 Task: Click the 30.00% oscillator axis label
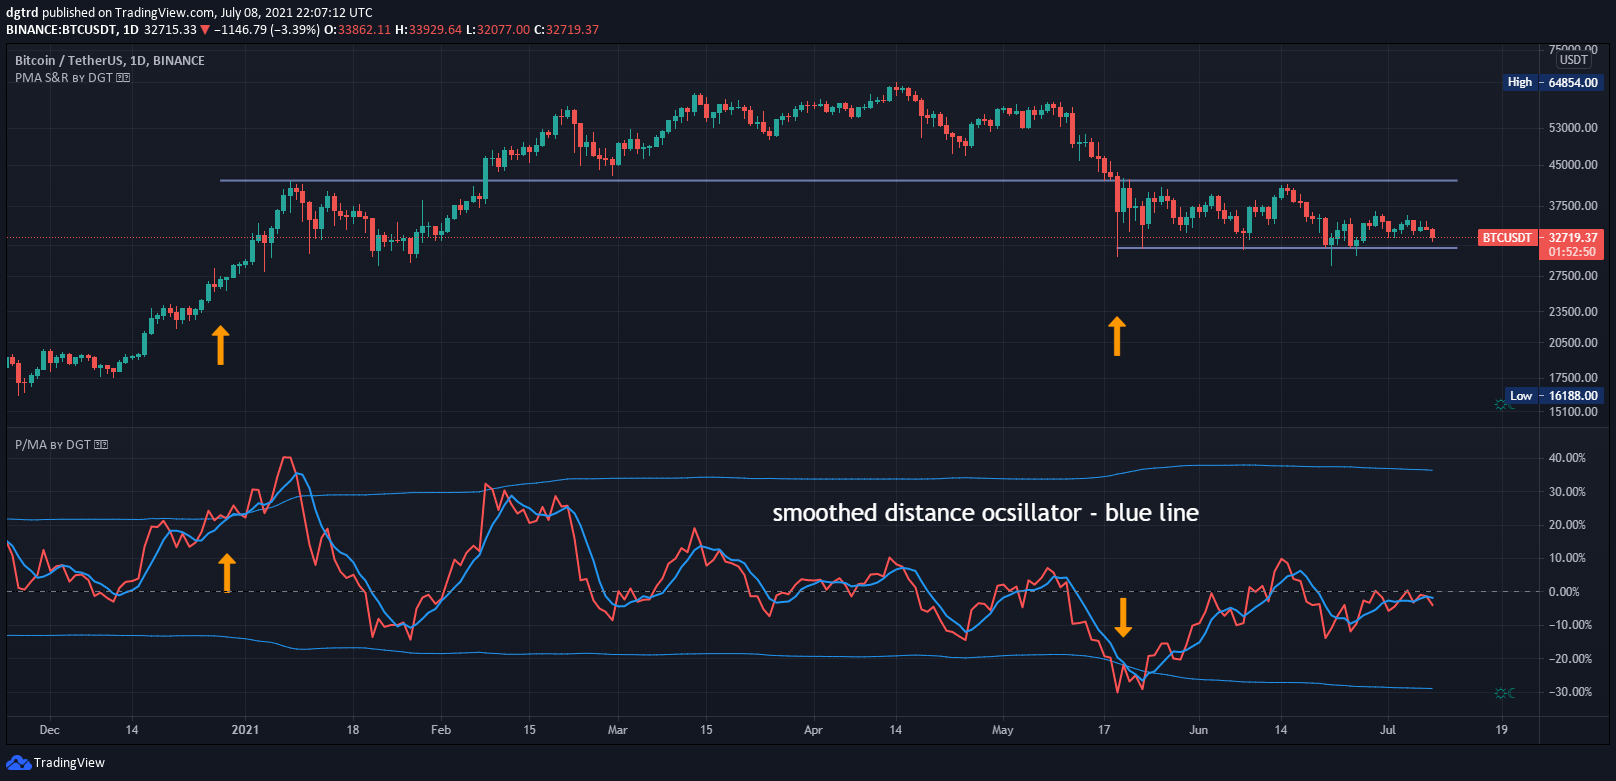click(1567, 492)
